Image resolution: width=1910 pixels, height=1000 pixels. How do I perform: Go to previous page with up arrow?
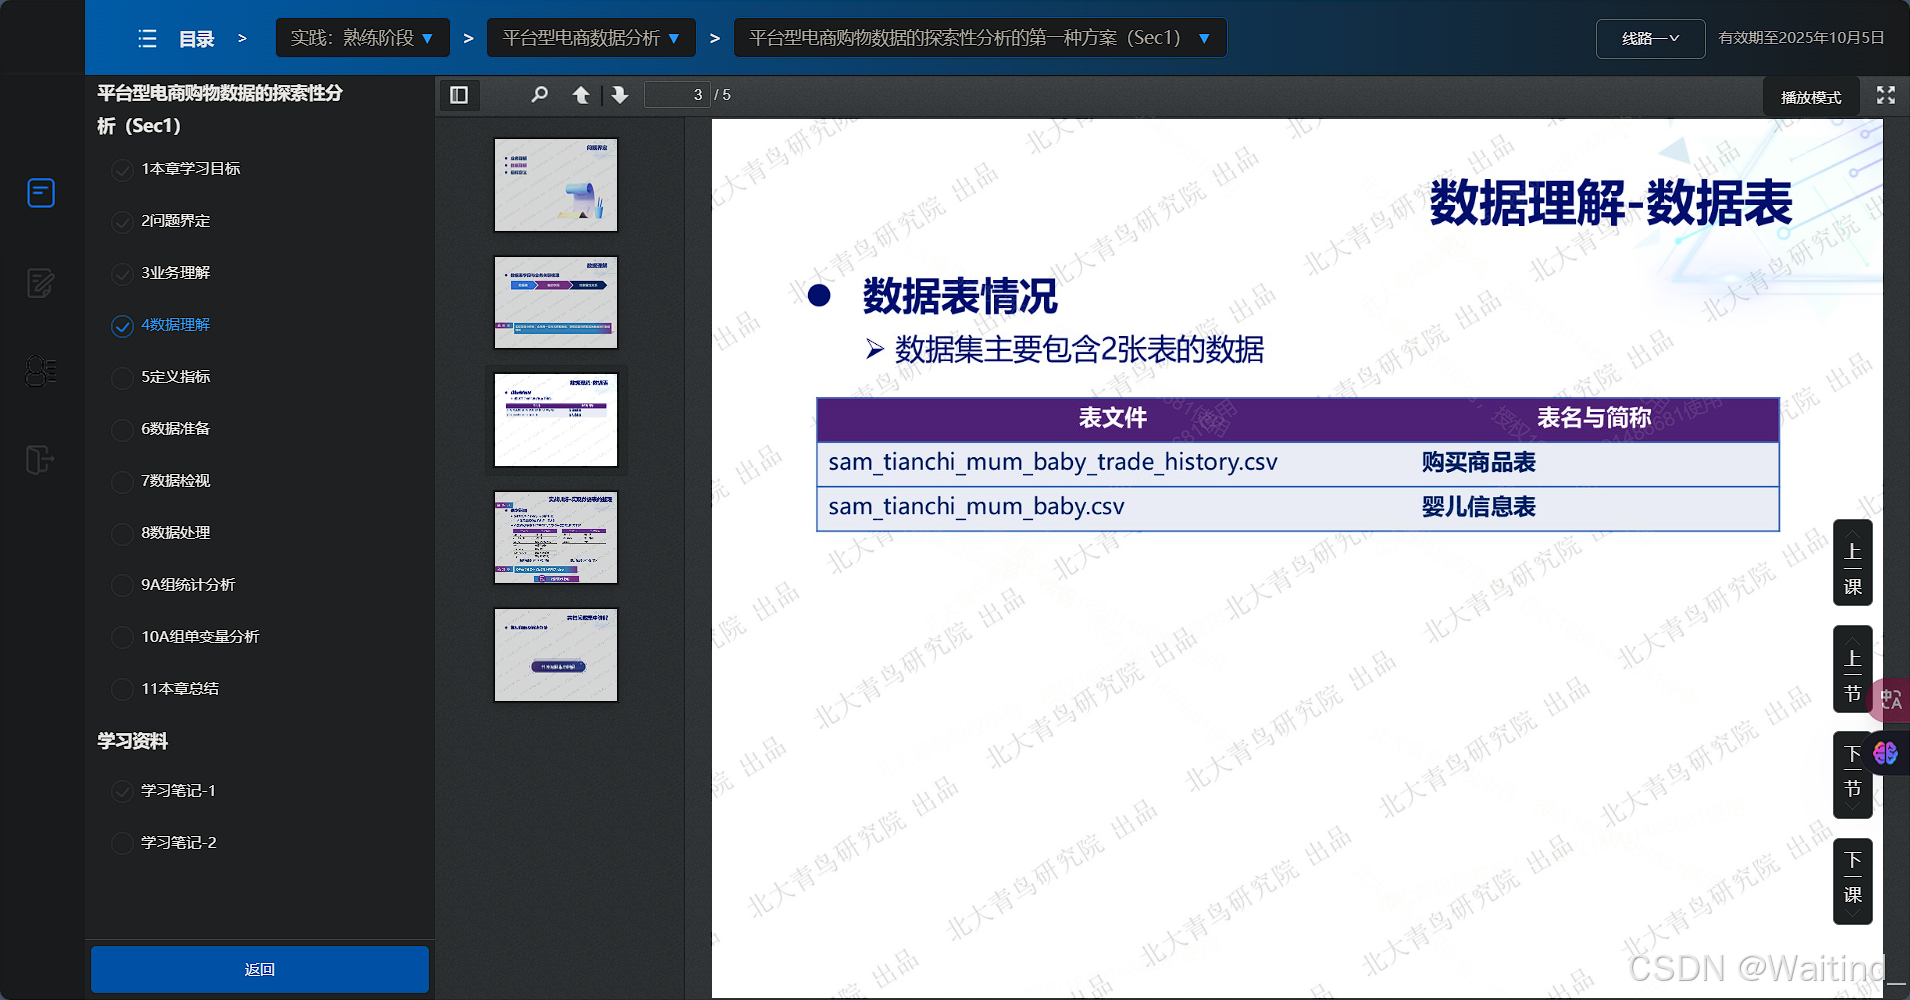[580, 95]
